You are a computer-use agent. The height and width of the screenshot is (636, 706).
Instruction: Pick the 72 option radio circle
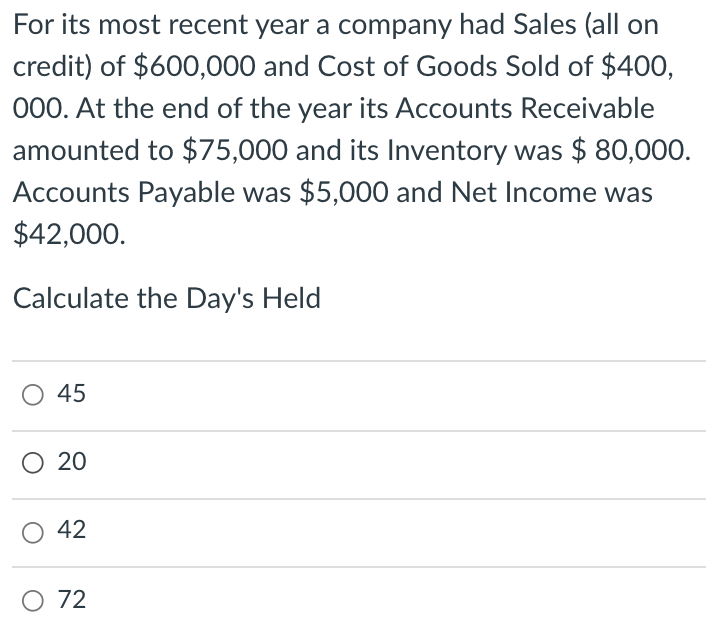[x=33, y=600]
